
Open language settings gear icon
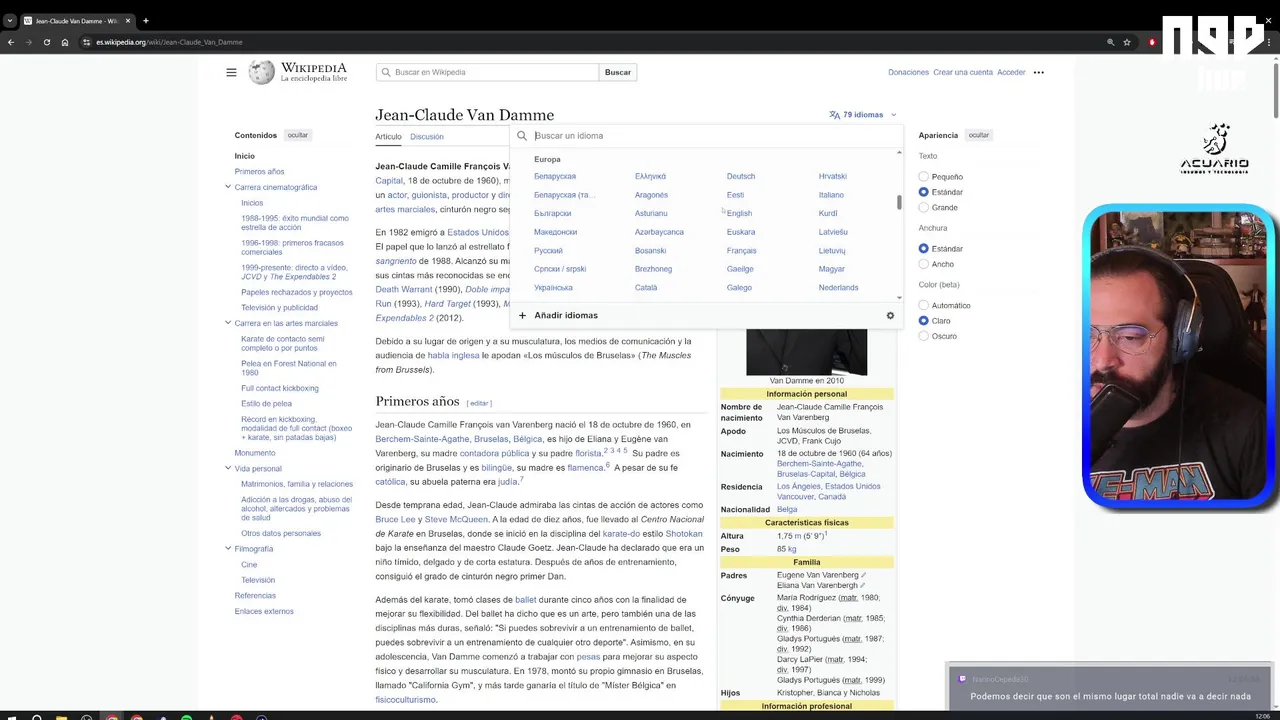click(890, 315)
